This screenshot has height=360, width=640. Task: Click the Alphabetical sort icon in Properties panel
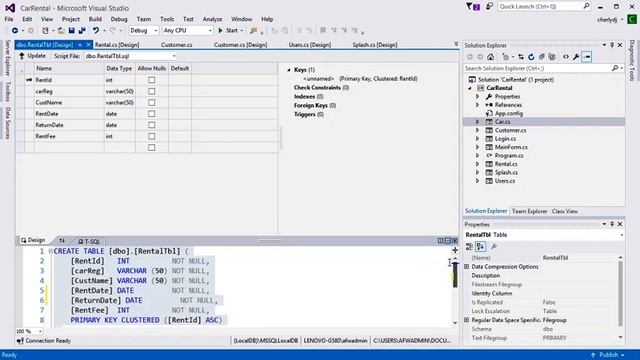click(x=480, y=246)
